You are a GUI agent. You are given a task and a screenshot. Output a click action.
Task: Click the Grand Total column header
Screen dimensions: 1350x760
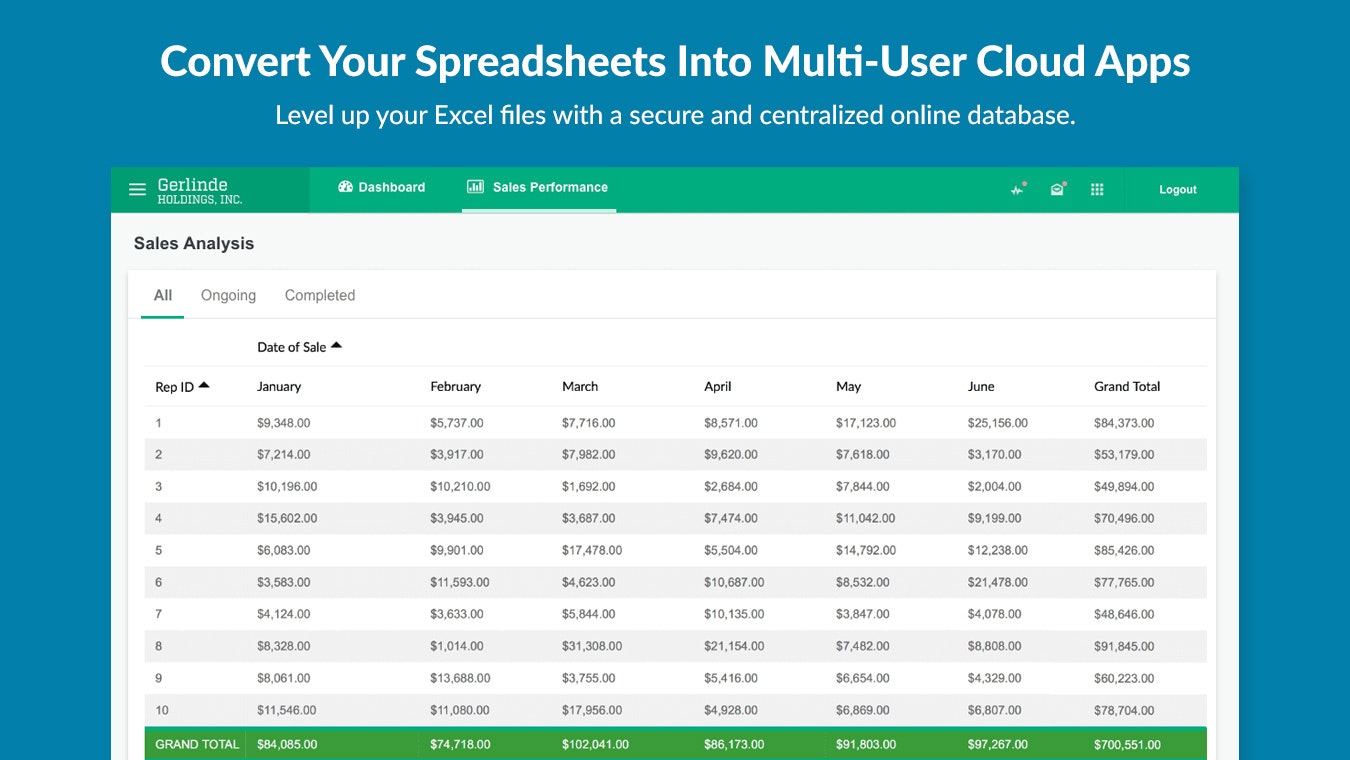click(x=1127, y=386)
